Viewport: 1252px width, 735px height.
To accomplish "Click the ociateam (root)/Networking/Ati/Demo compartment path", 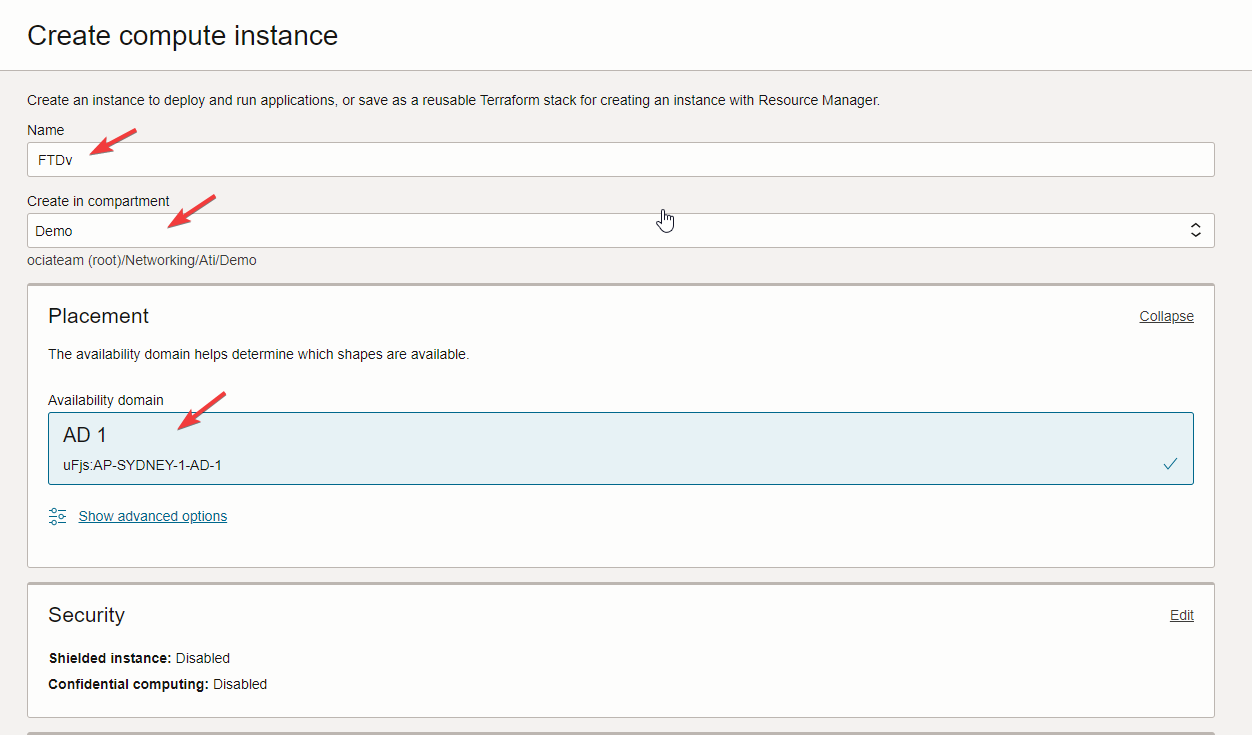I will (142, 260).
